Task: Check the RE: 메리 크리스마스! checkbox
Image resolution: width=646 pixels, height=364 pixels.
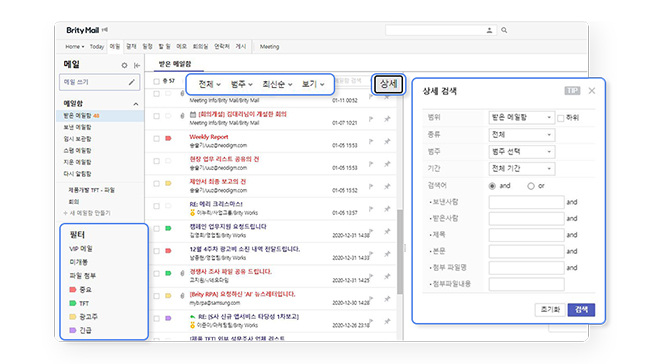Action: click(x=156, y=206)
